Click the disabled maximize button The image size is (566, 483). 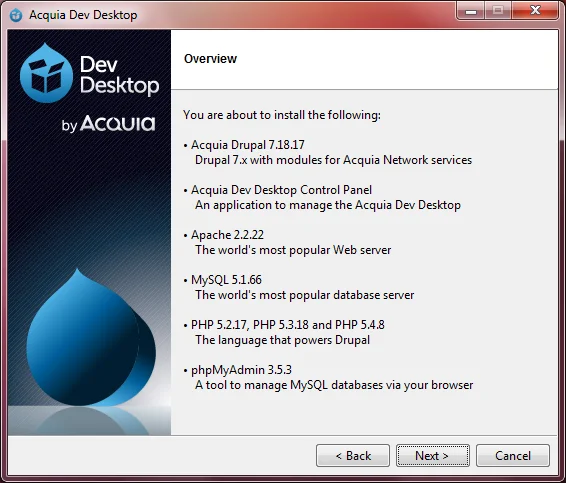coord(498,10)
